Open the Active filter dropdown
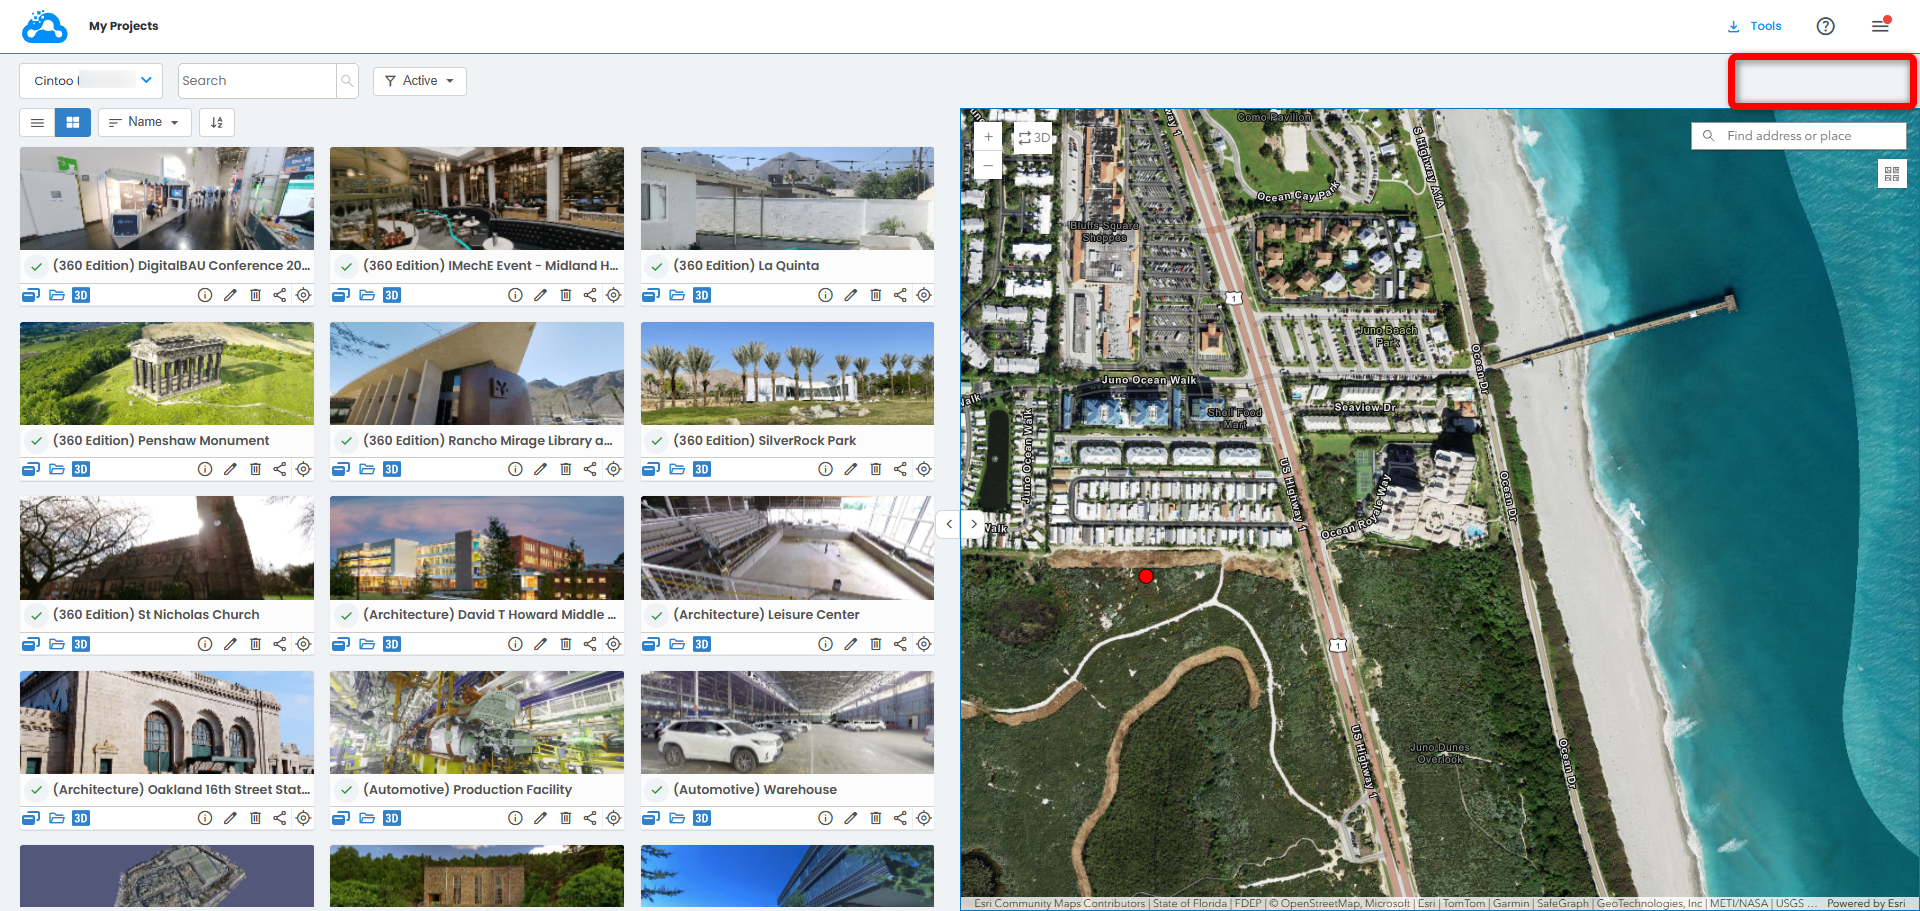This screenshot has width=1920, height=911. tap(420, 81)
